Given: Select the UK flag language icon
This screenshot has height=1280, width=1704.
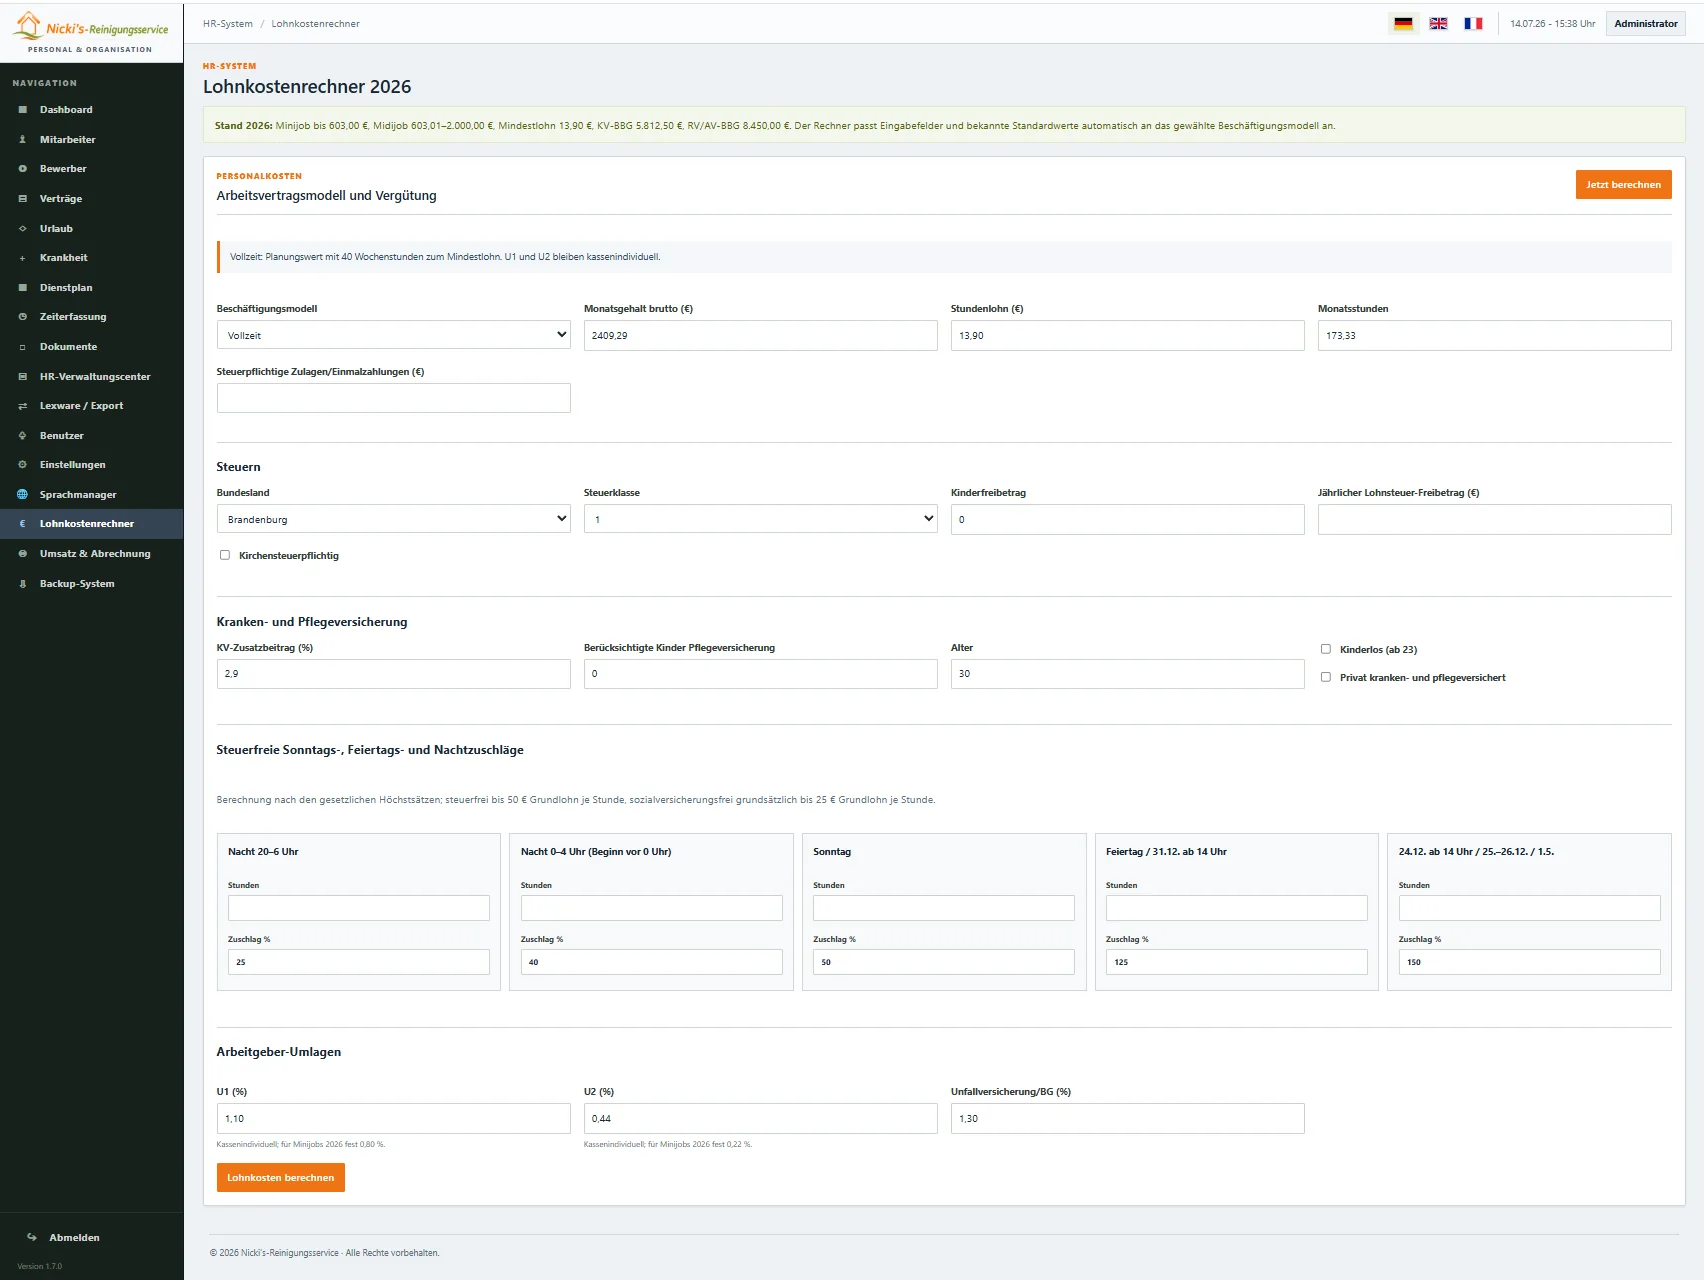Looking at the screenshot, I should (1438, 24).
